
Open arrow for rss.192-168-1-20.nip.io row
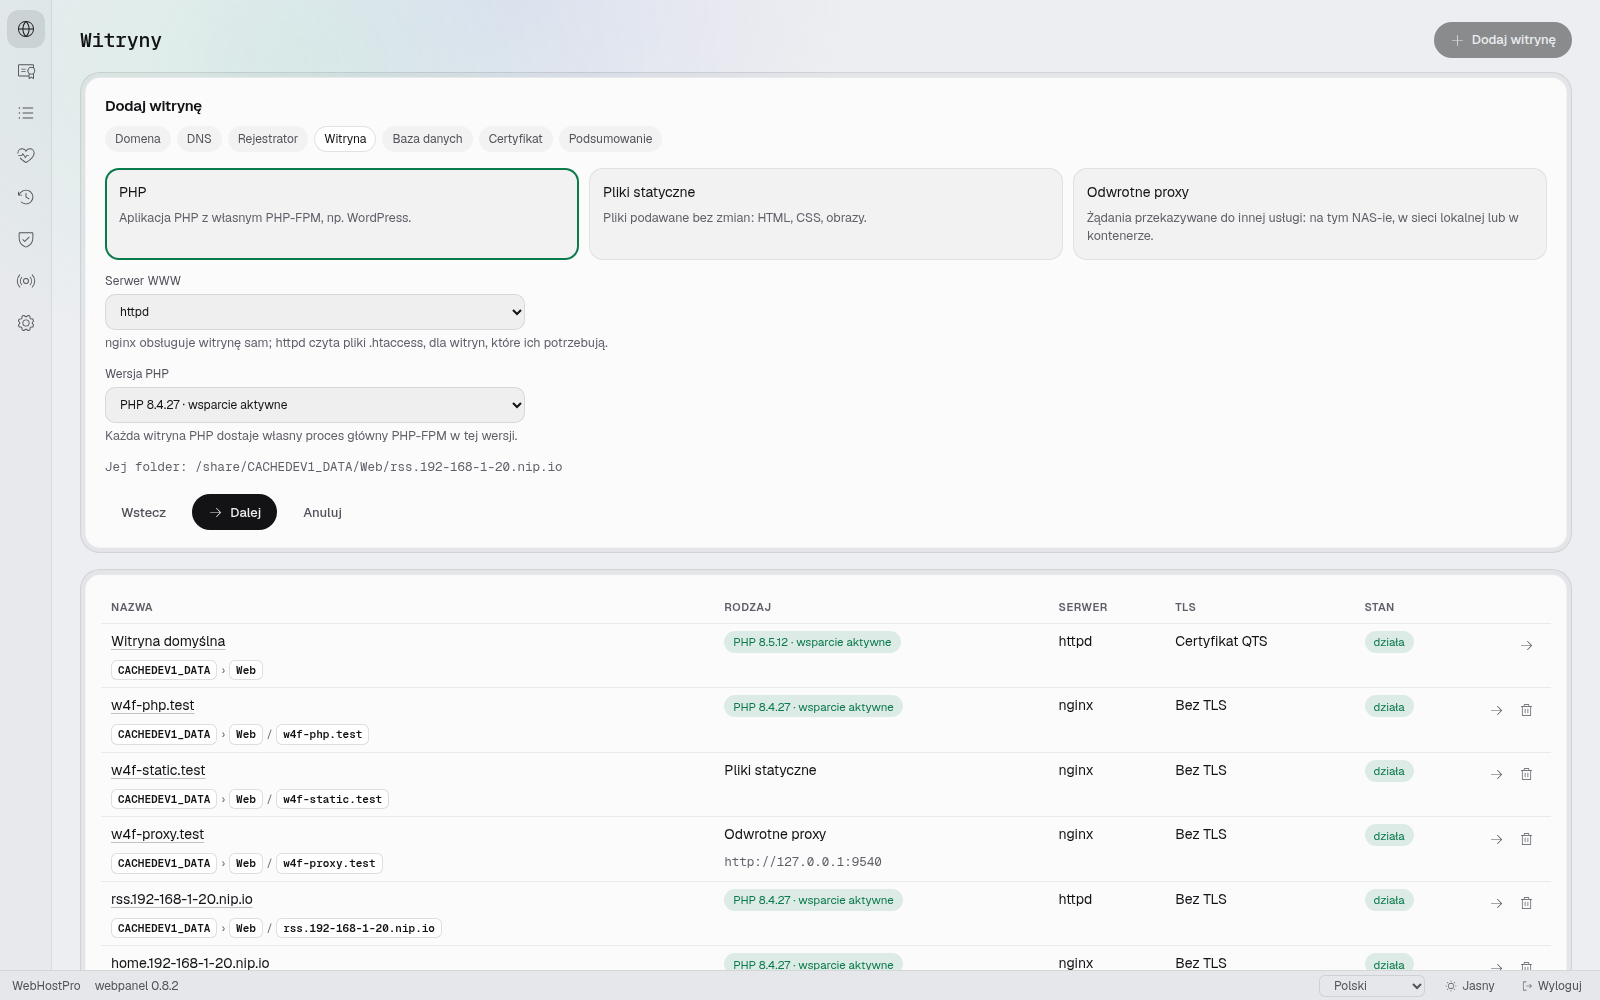tap(1496, 903)
